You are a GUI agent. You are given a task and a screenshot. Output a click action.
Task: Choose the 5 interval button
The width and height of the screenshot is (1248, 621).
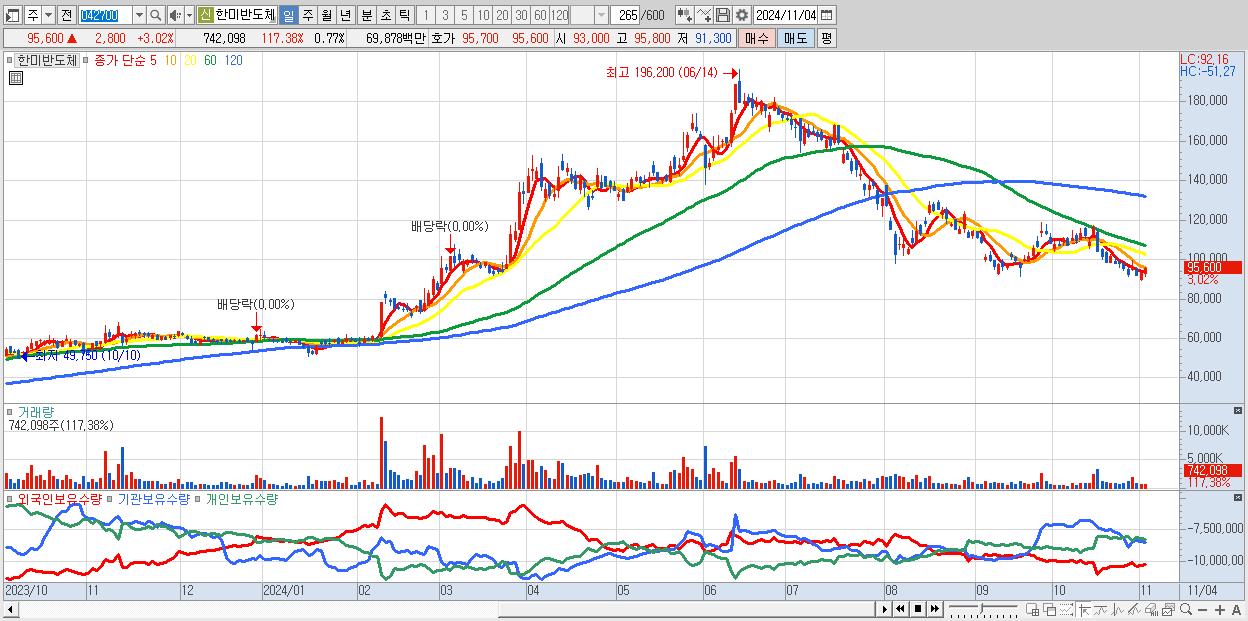464,15
